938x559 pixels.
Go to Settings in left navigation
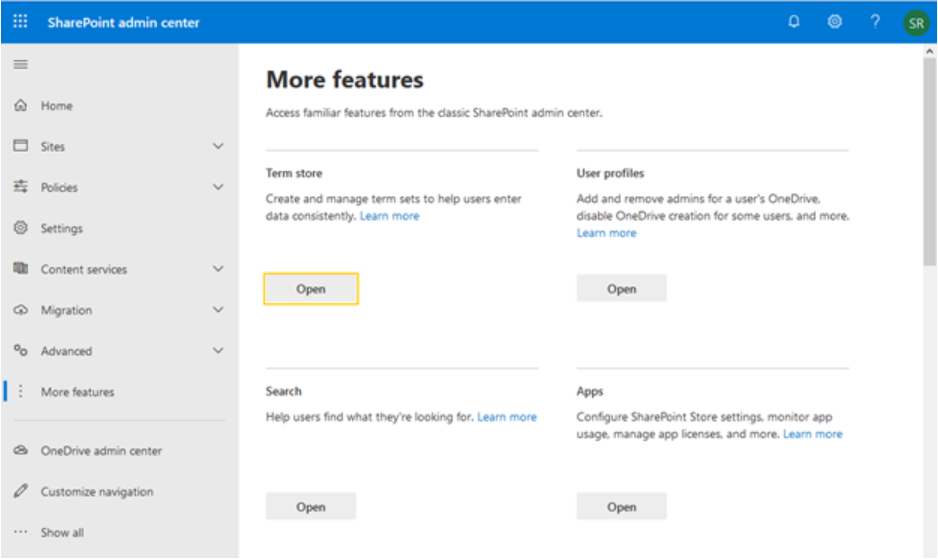pyautogui.click(x=61, y=228)
